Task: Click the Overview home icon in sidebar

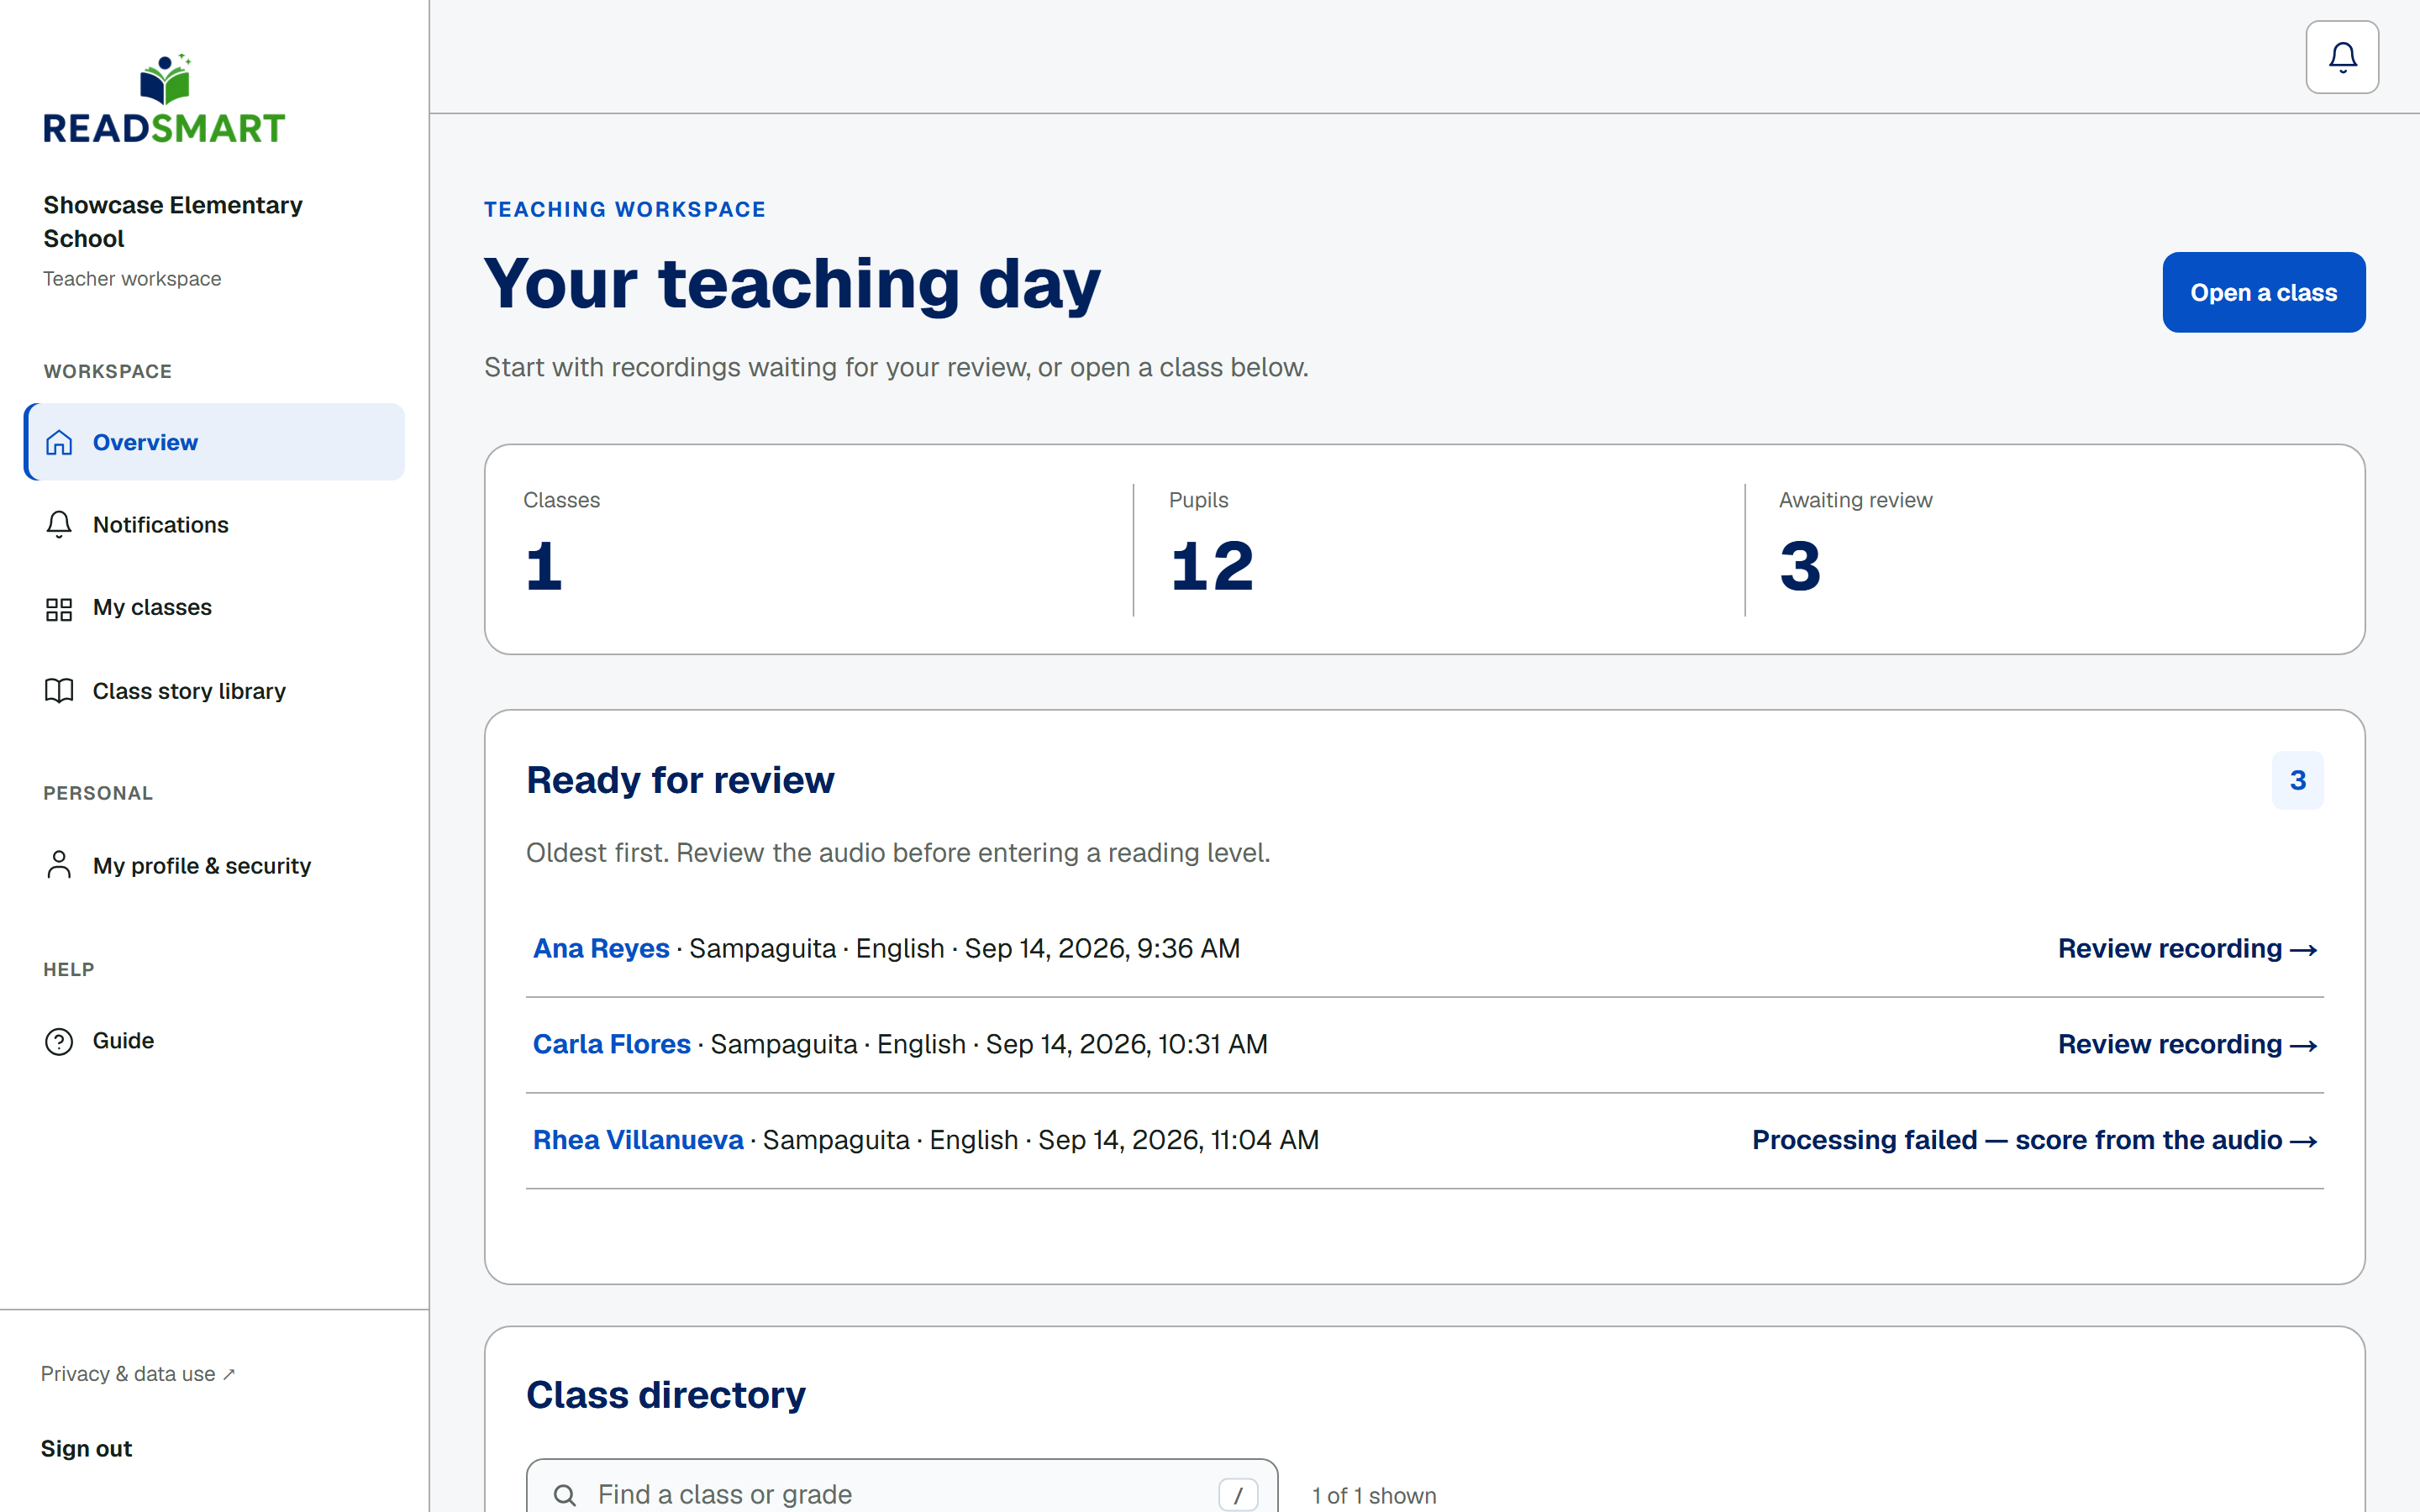Action: point(59,442)
